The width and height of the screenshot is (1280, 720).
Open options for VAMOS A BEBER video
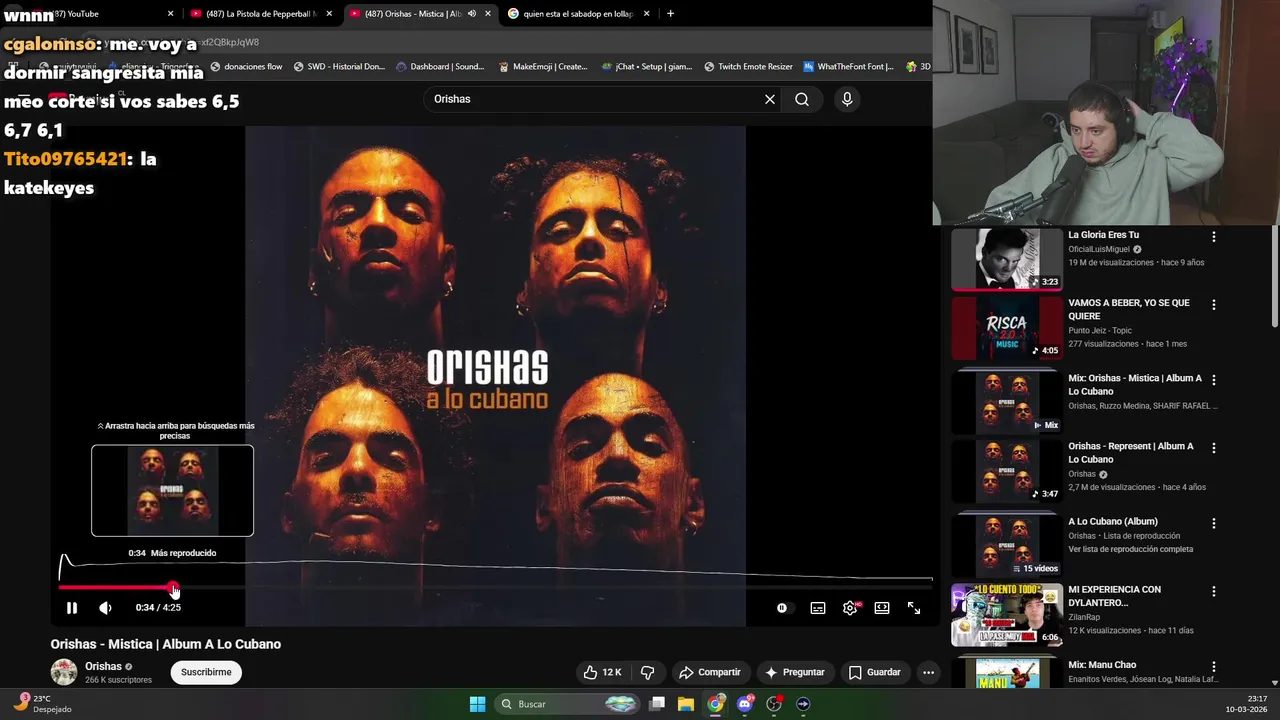(1214, 305)
